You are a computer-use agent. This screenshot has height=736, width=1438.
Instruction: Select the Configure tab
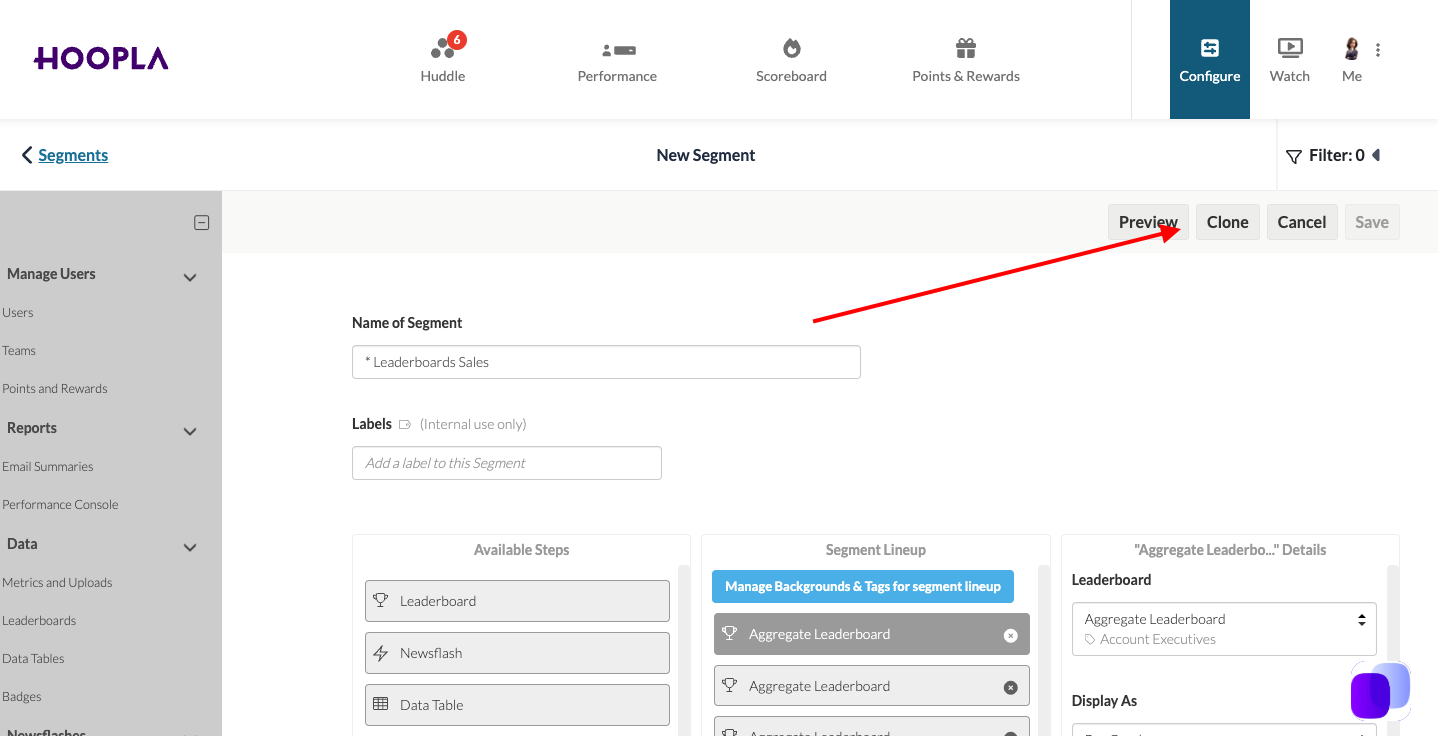[x=1210, y=60]
